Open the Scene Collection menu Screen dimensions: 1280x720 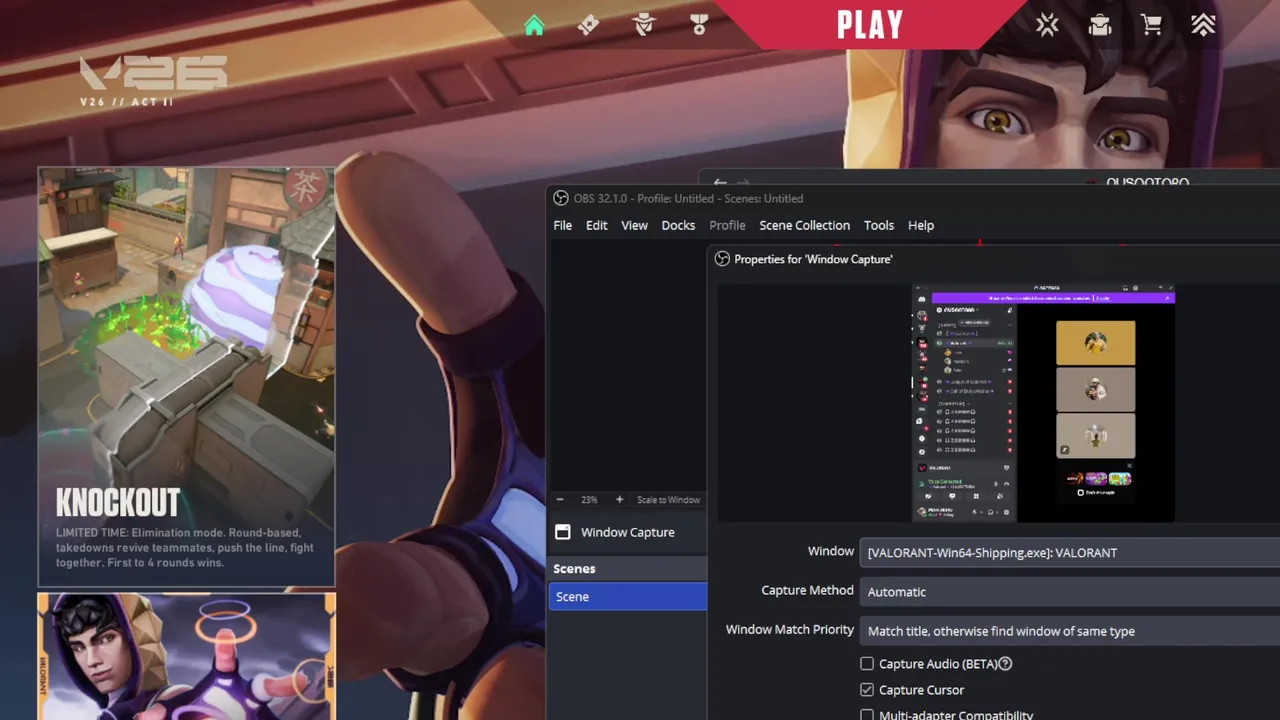804,225
